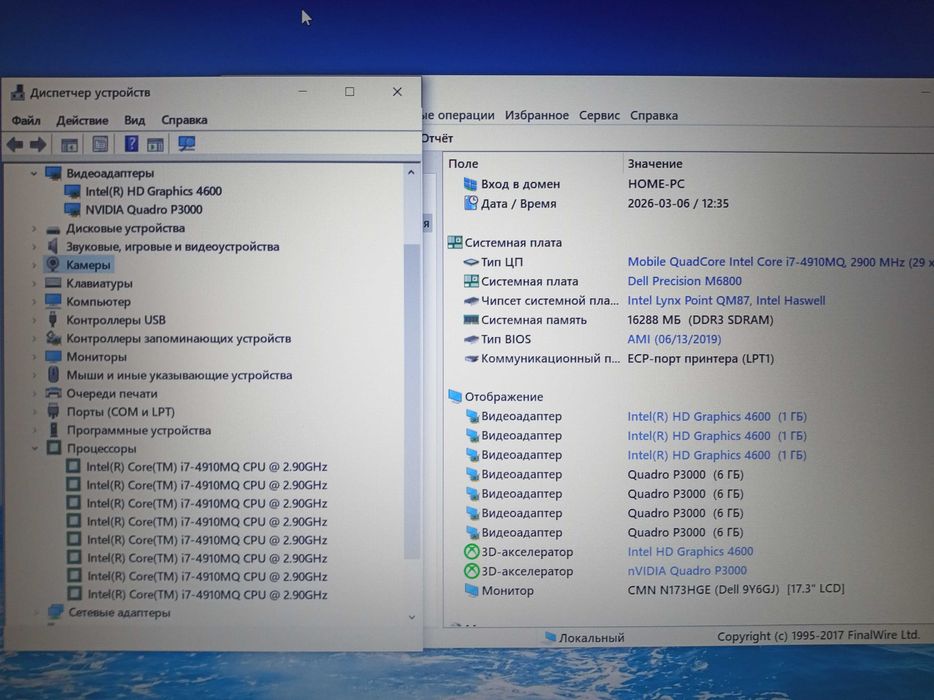The image size is (934, 700).
Task: Click the Мыши mouse category icon
Action: point(53,375)
